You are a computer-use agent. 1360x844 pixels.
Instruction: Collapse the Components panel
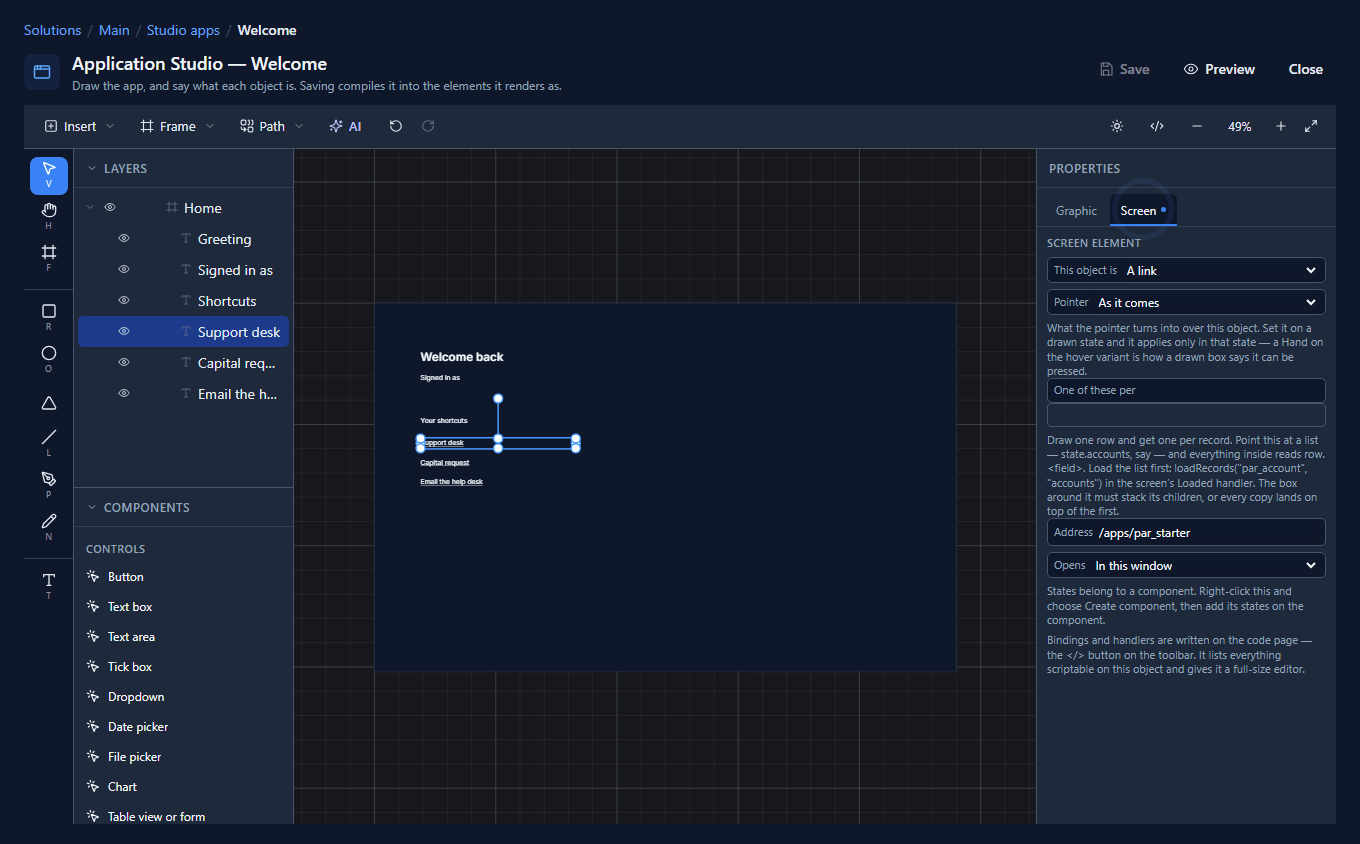pyautogui.click(x=92, y=508)
